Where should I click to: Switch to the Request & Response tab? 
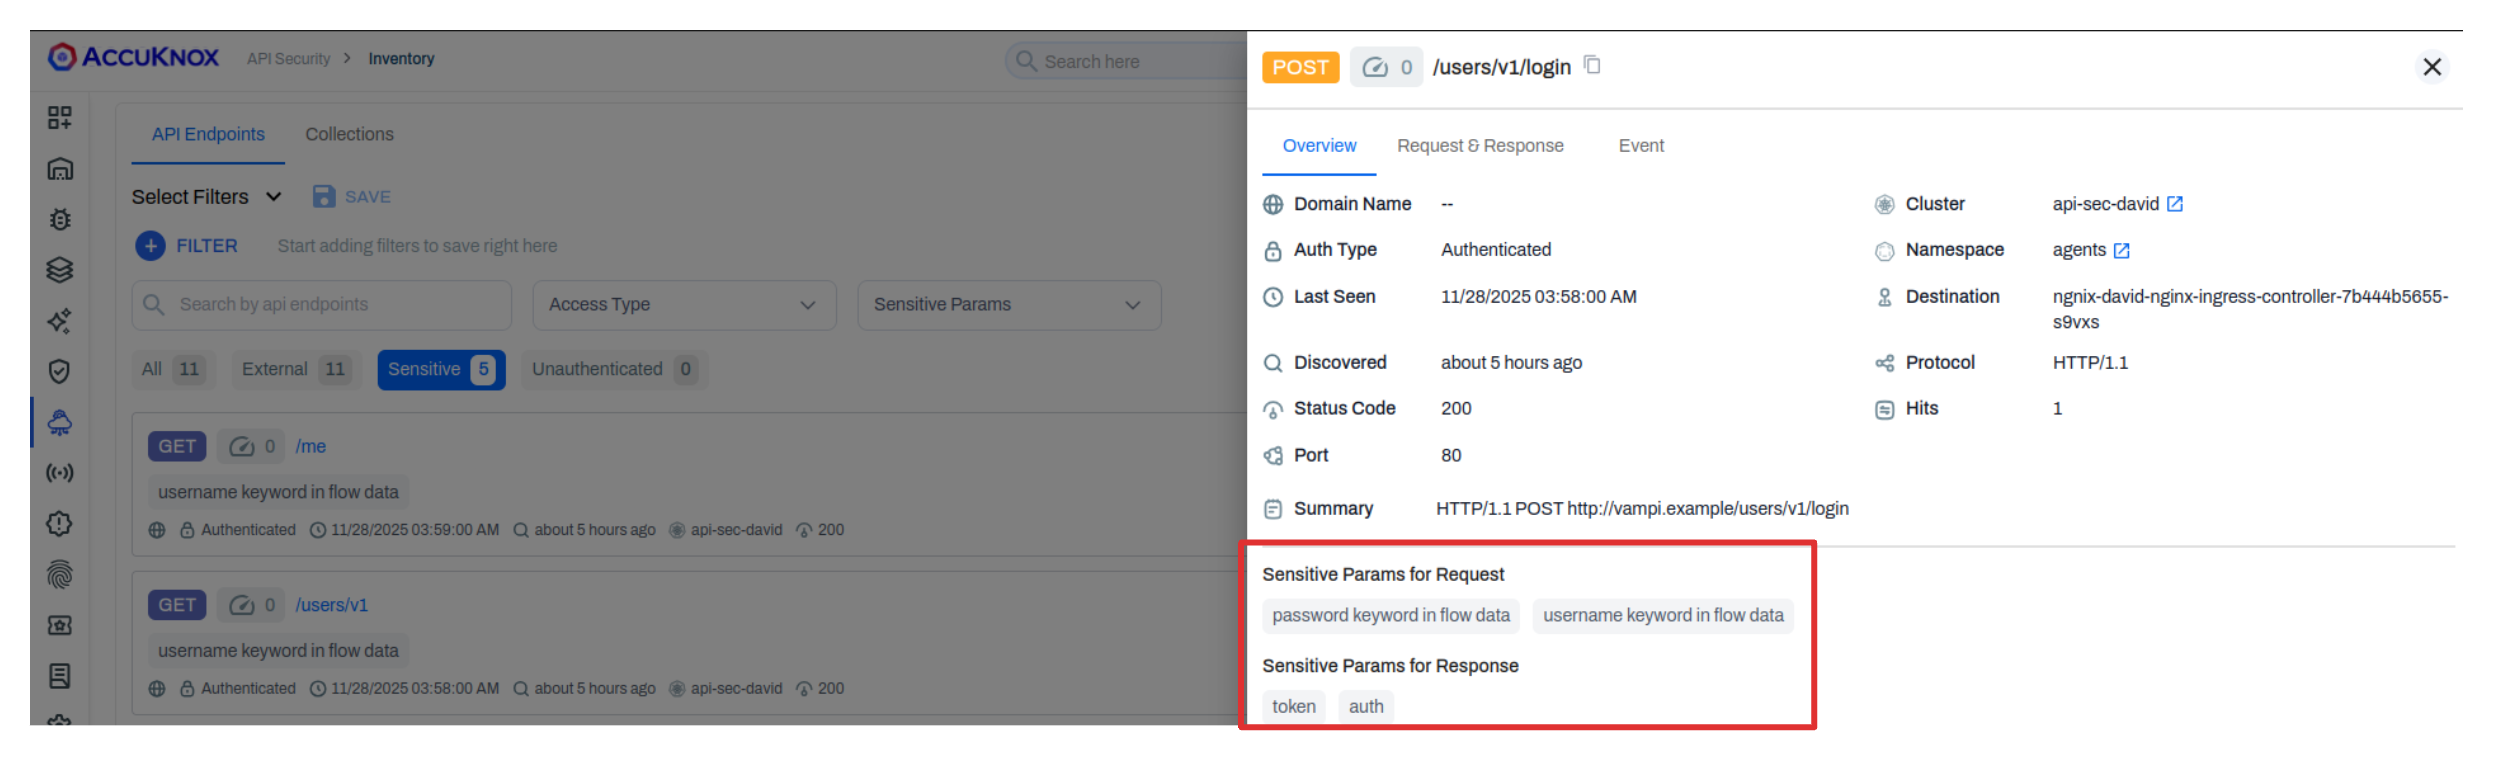(1479, 146)
